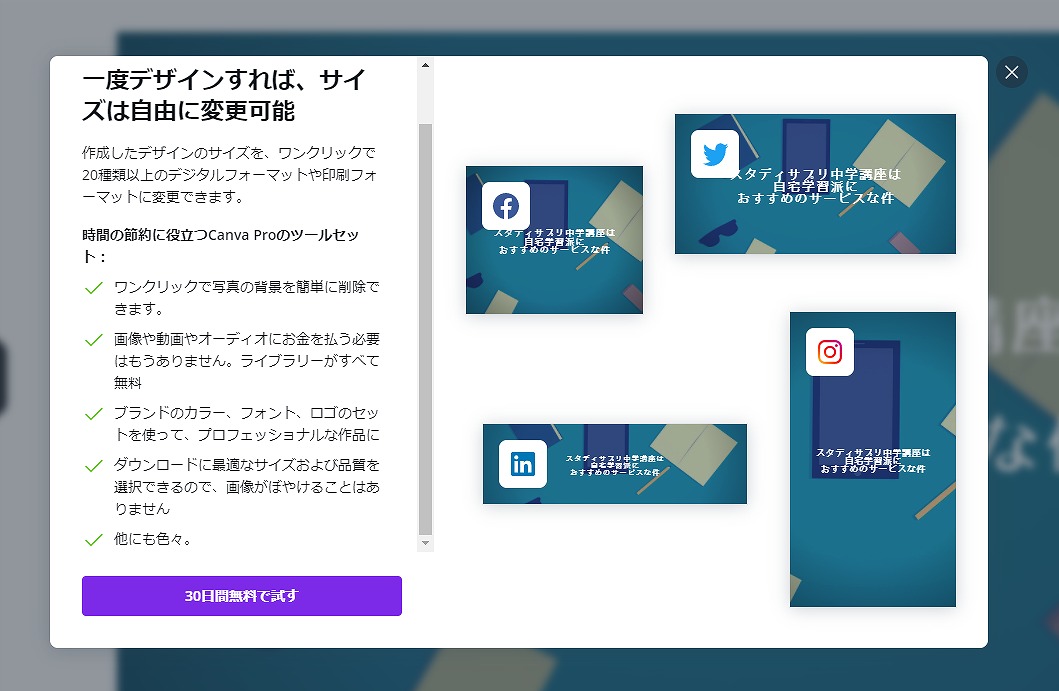Screen dimensions: 1059x691
Task: Click the text 他にも色々。
Action: click(x=153, y=539)
